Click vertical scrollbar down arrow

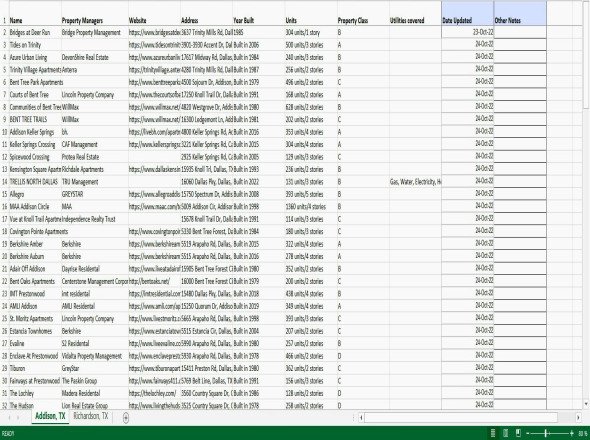[586, 404]
